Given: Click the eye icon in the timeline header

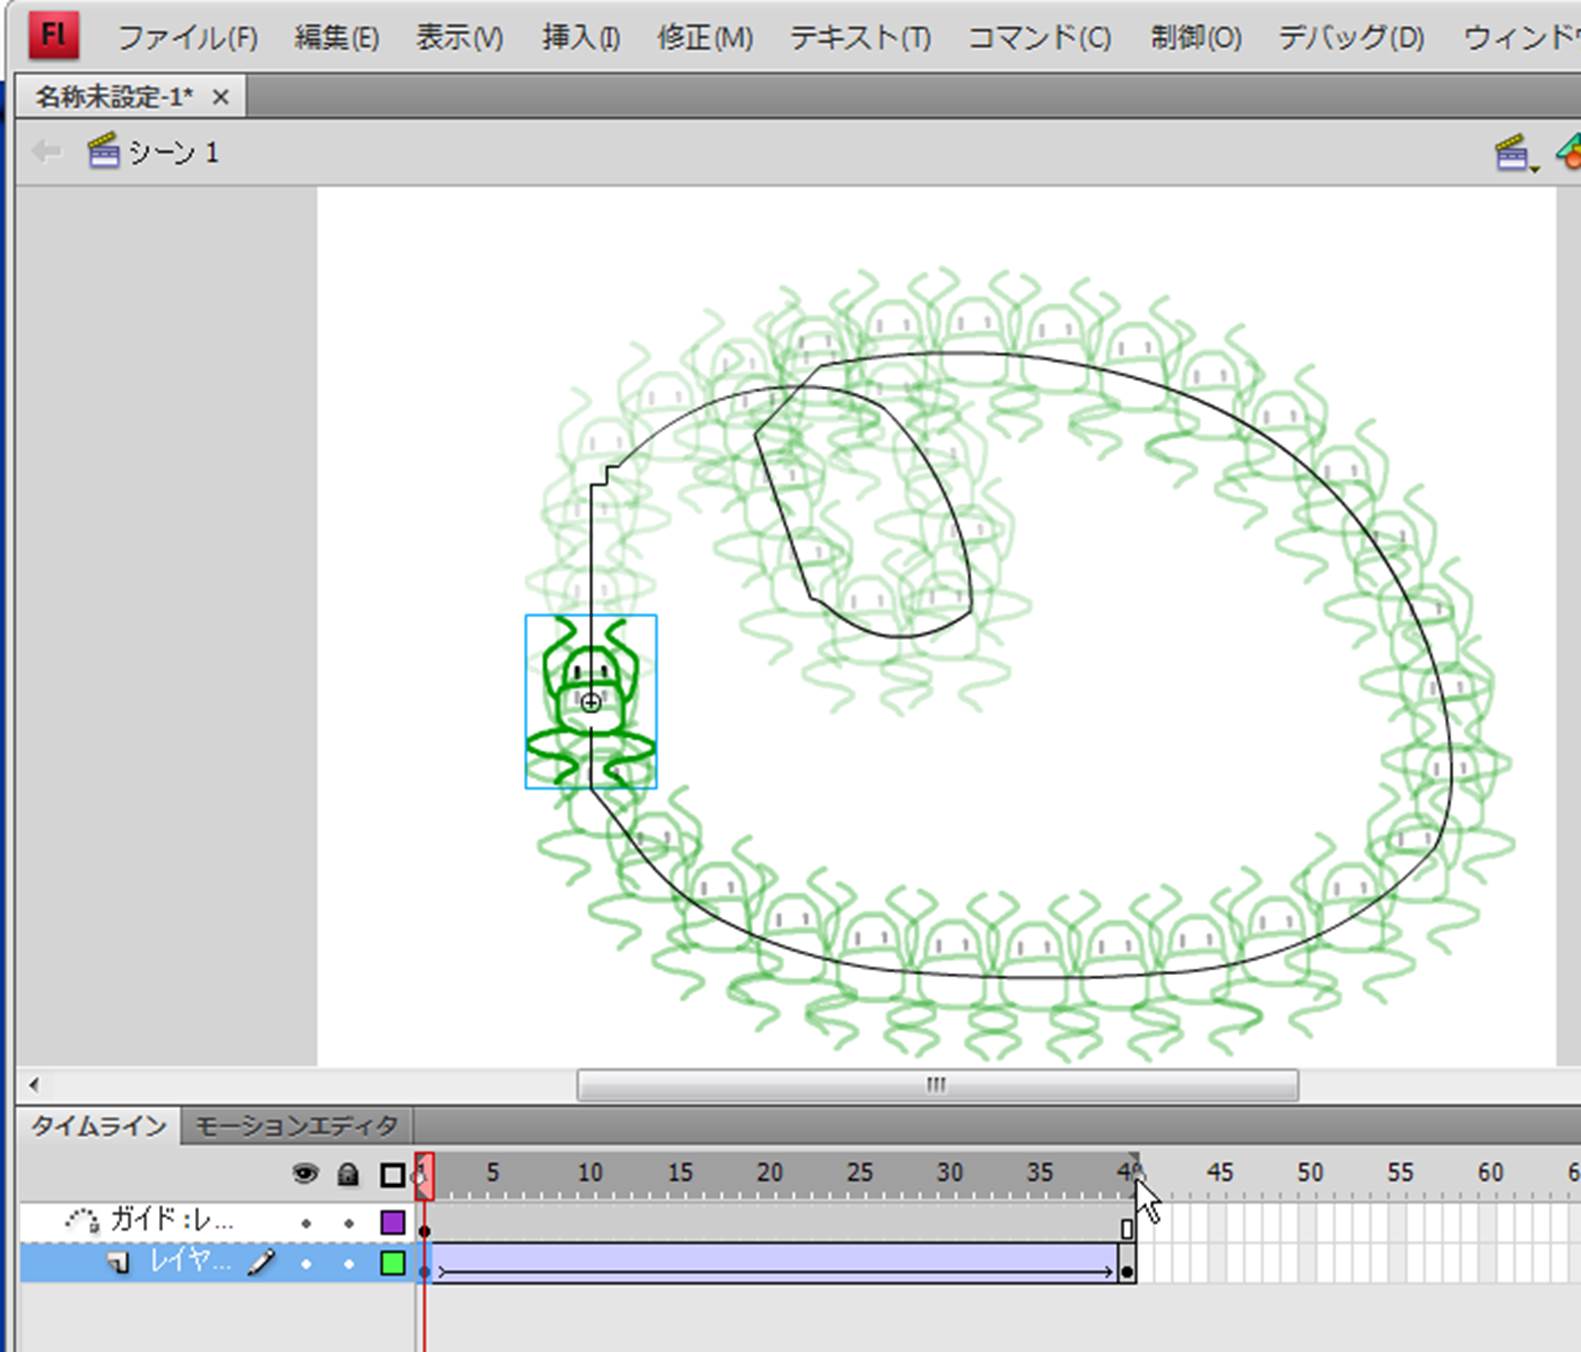Looking at the screenshot, I should coord(305,1174).
